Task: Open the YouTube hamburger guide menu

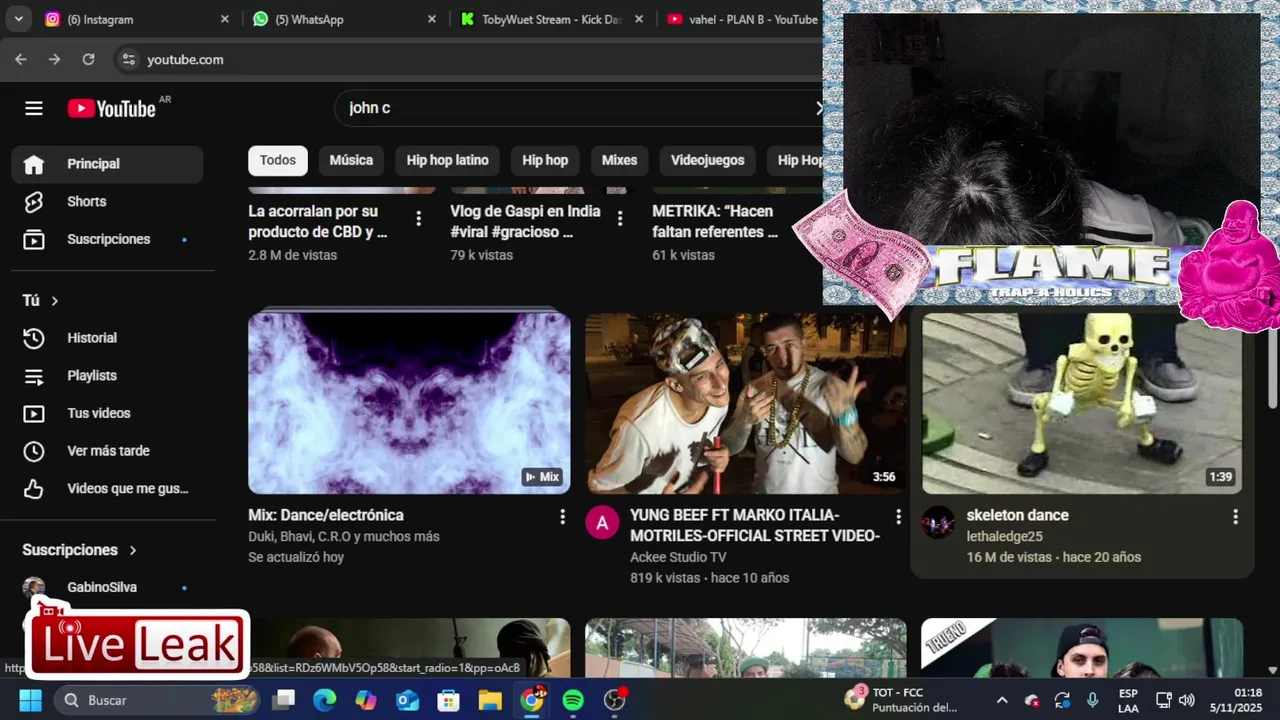Action: pyautogui.click(x=34, y=108)
